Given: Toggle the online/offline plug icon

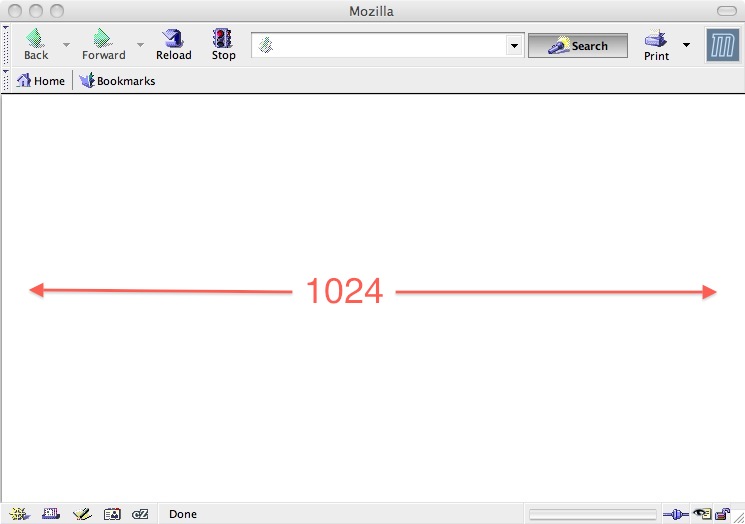Looking at the screenshot, I should (676, 514).
